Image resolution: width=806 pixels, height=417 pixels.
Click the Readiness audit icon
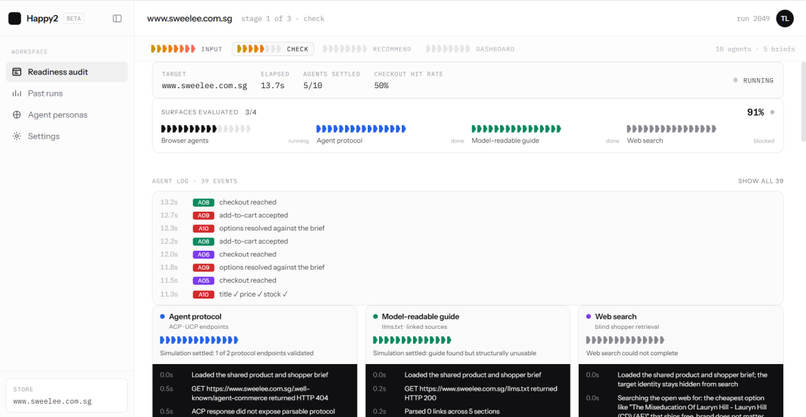click(x=17, y=72)
